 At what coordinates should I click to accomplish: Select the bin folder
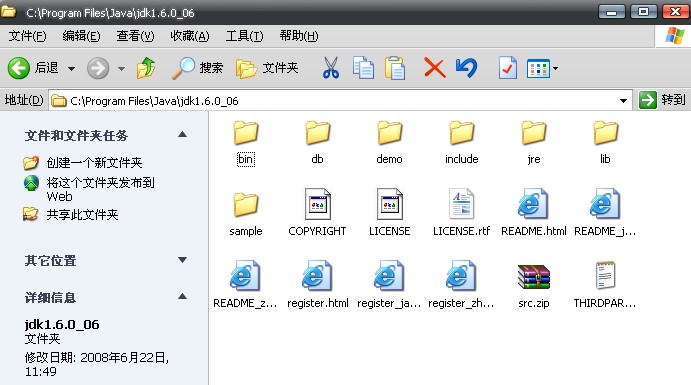tap(245, 143)
